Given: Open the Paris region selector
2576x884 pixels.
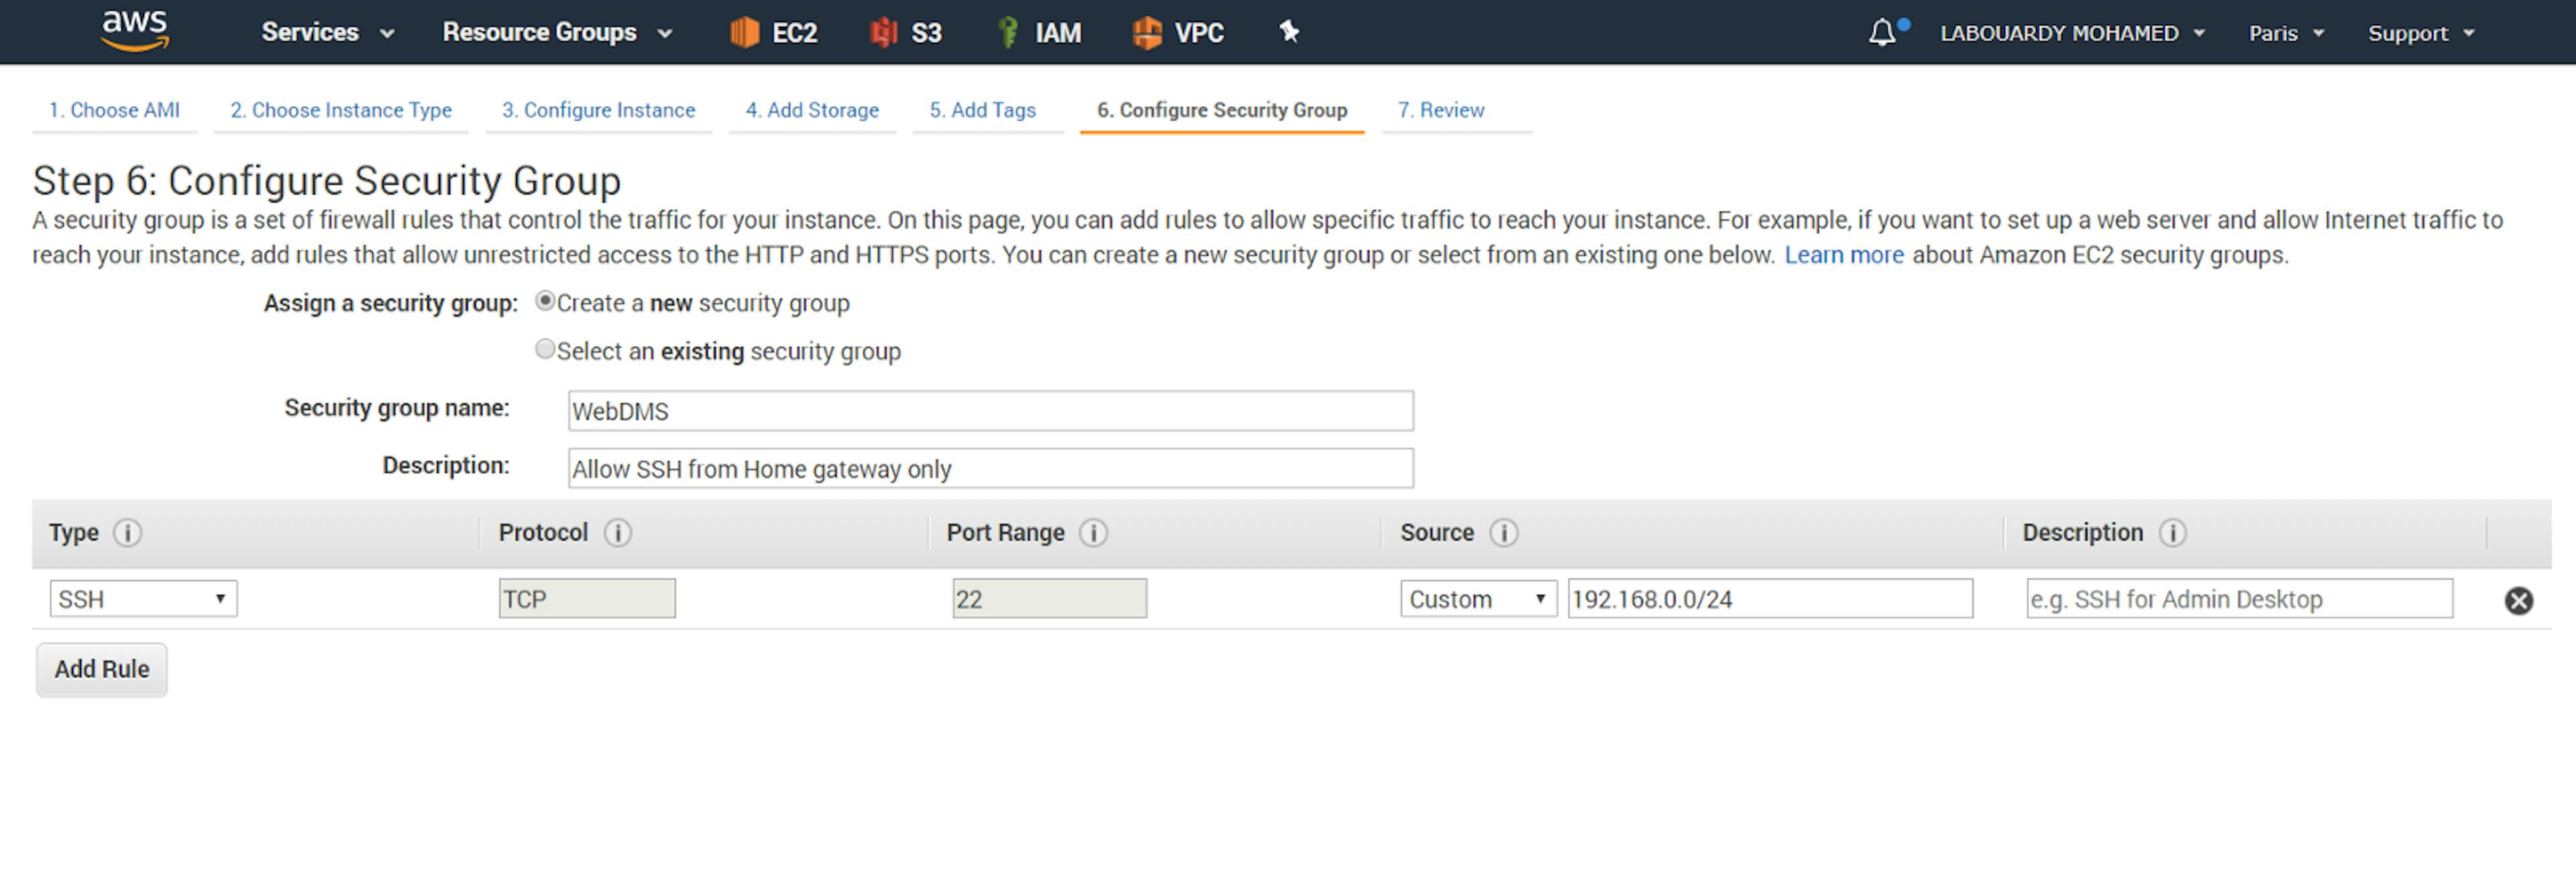Looking at the screenshot, I should pyautogui.click(x=2285, y=33).
